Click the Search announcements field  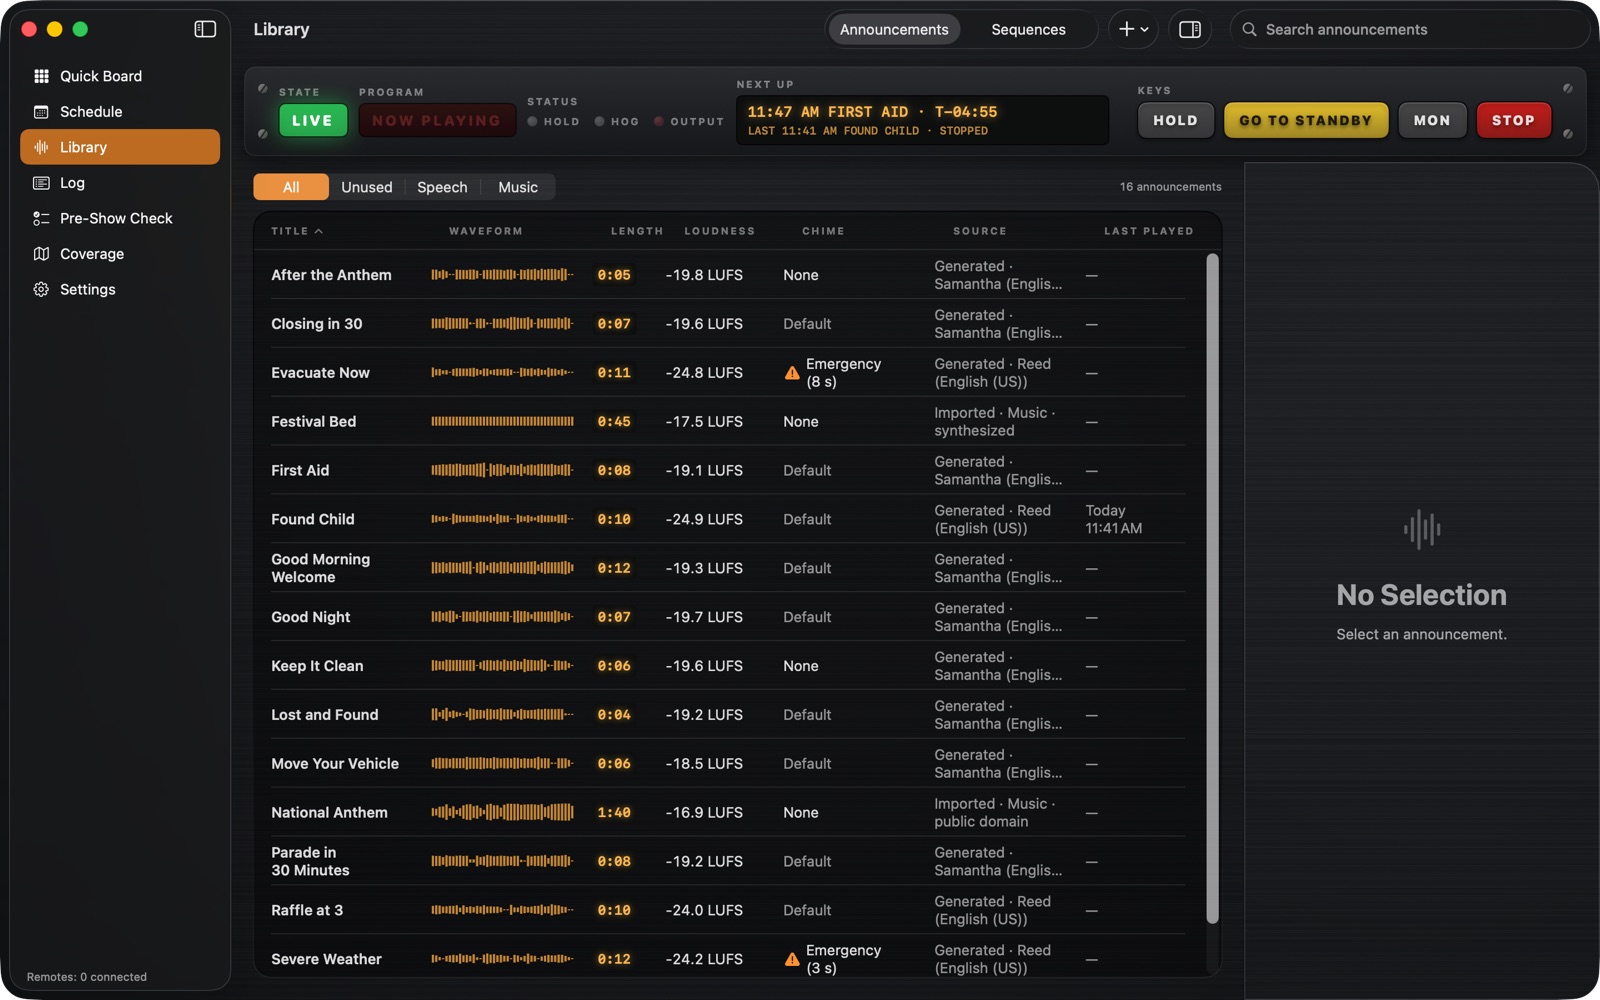[x=1410, y=29]
